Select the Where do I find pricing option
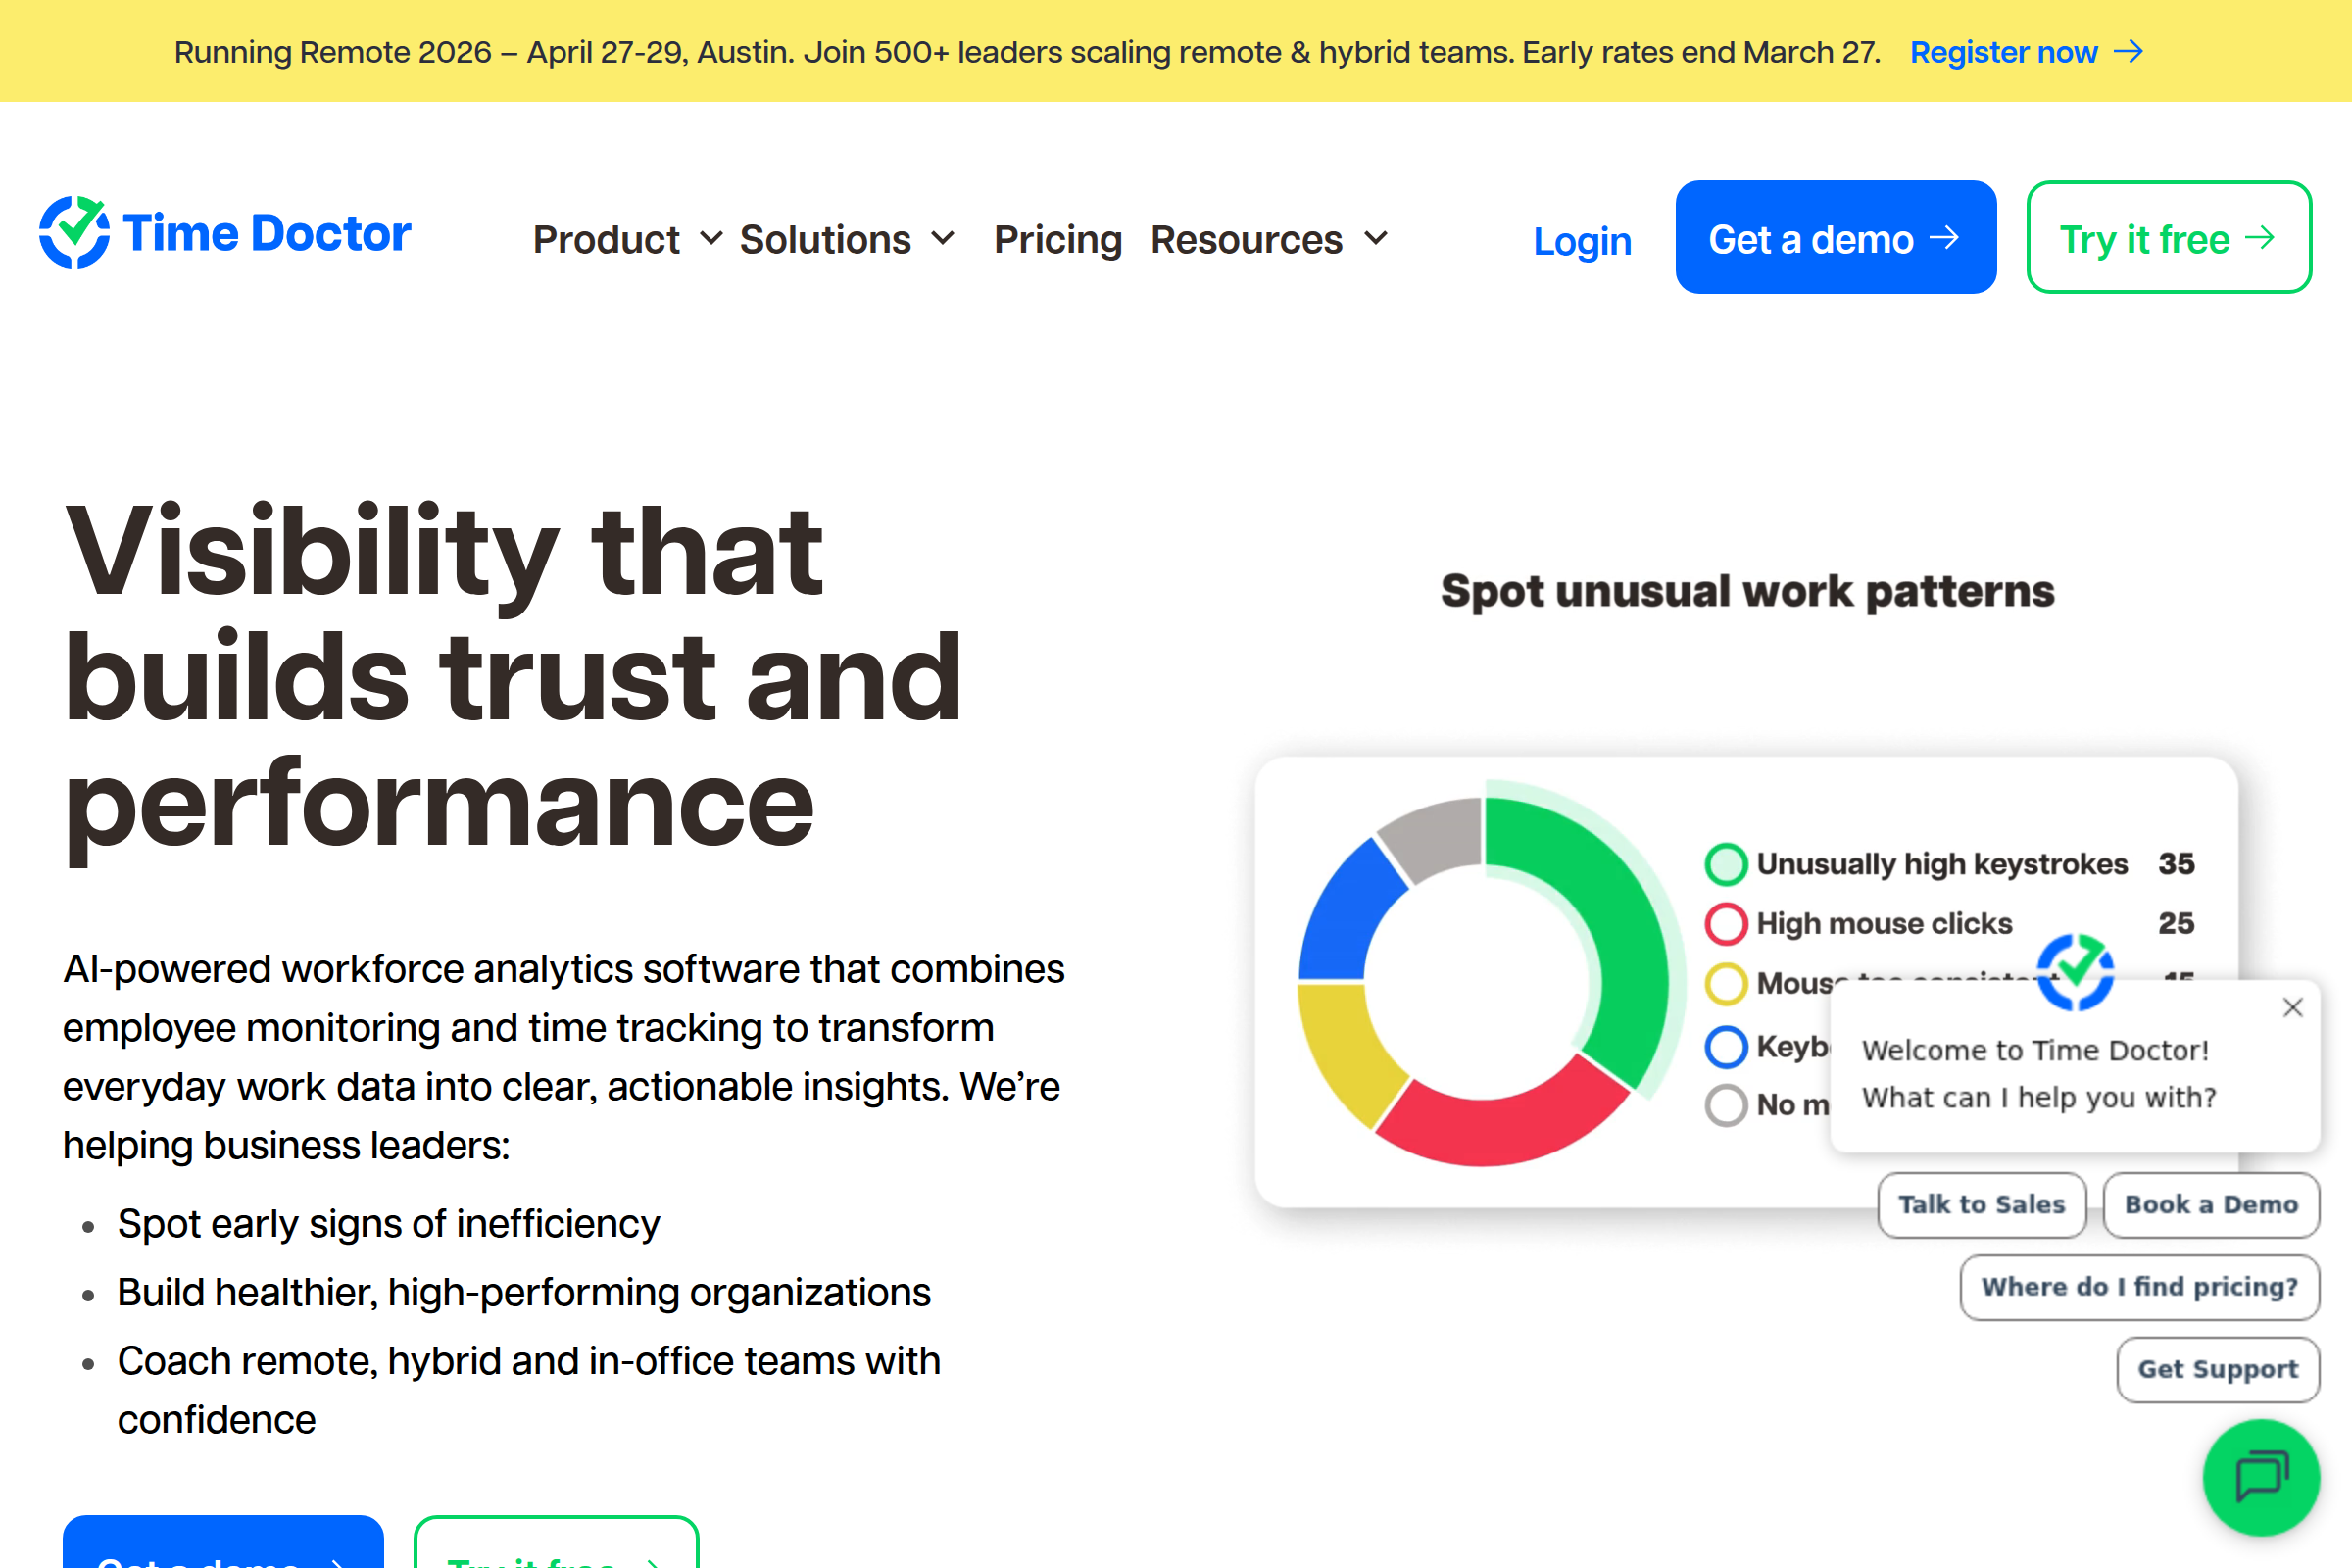The width and height of the screenshot is (2352, 1568). coord(2139,1286)
